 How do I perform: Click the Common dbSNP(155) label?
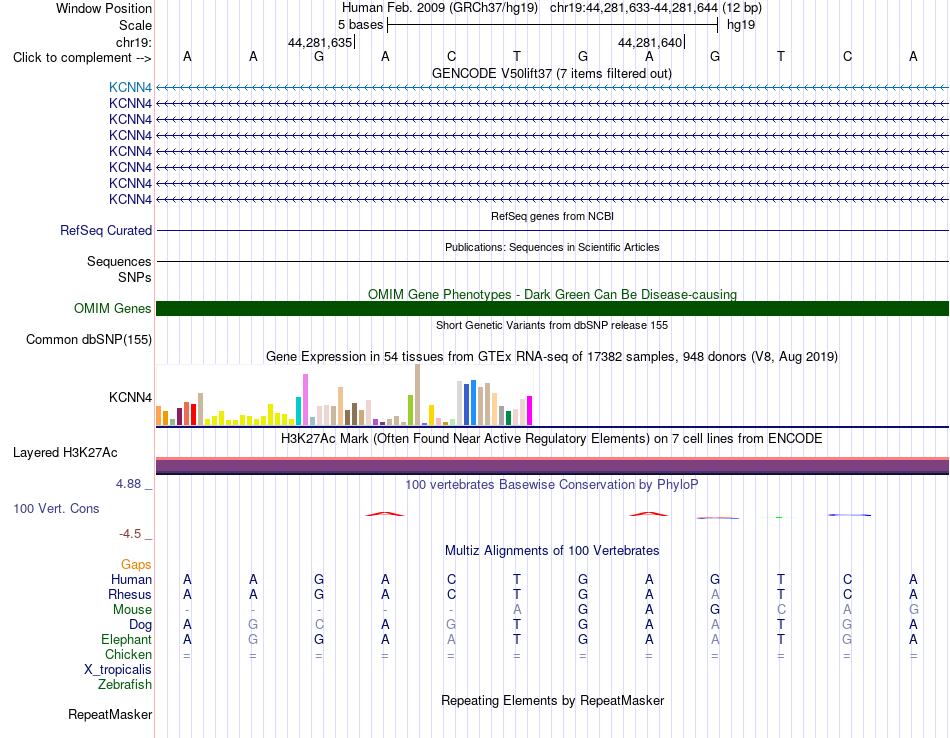[x=88, y=339]
